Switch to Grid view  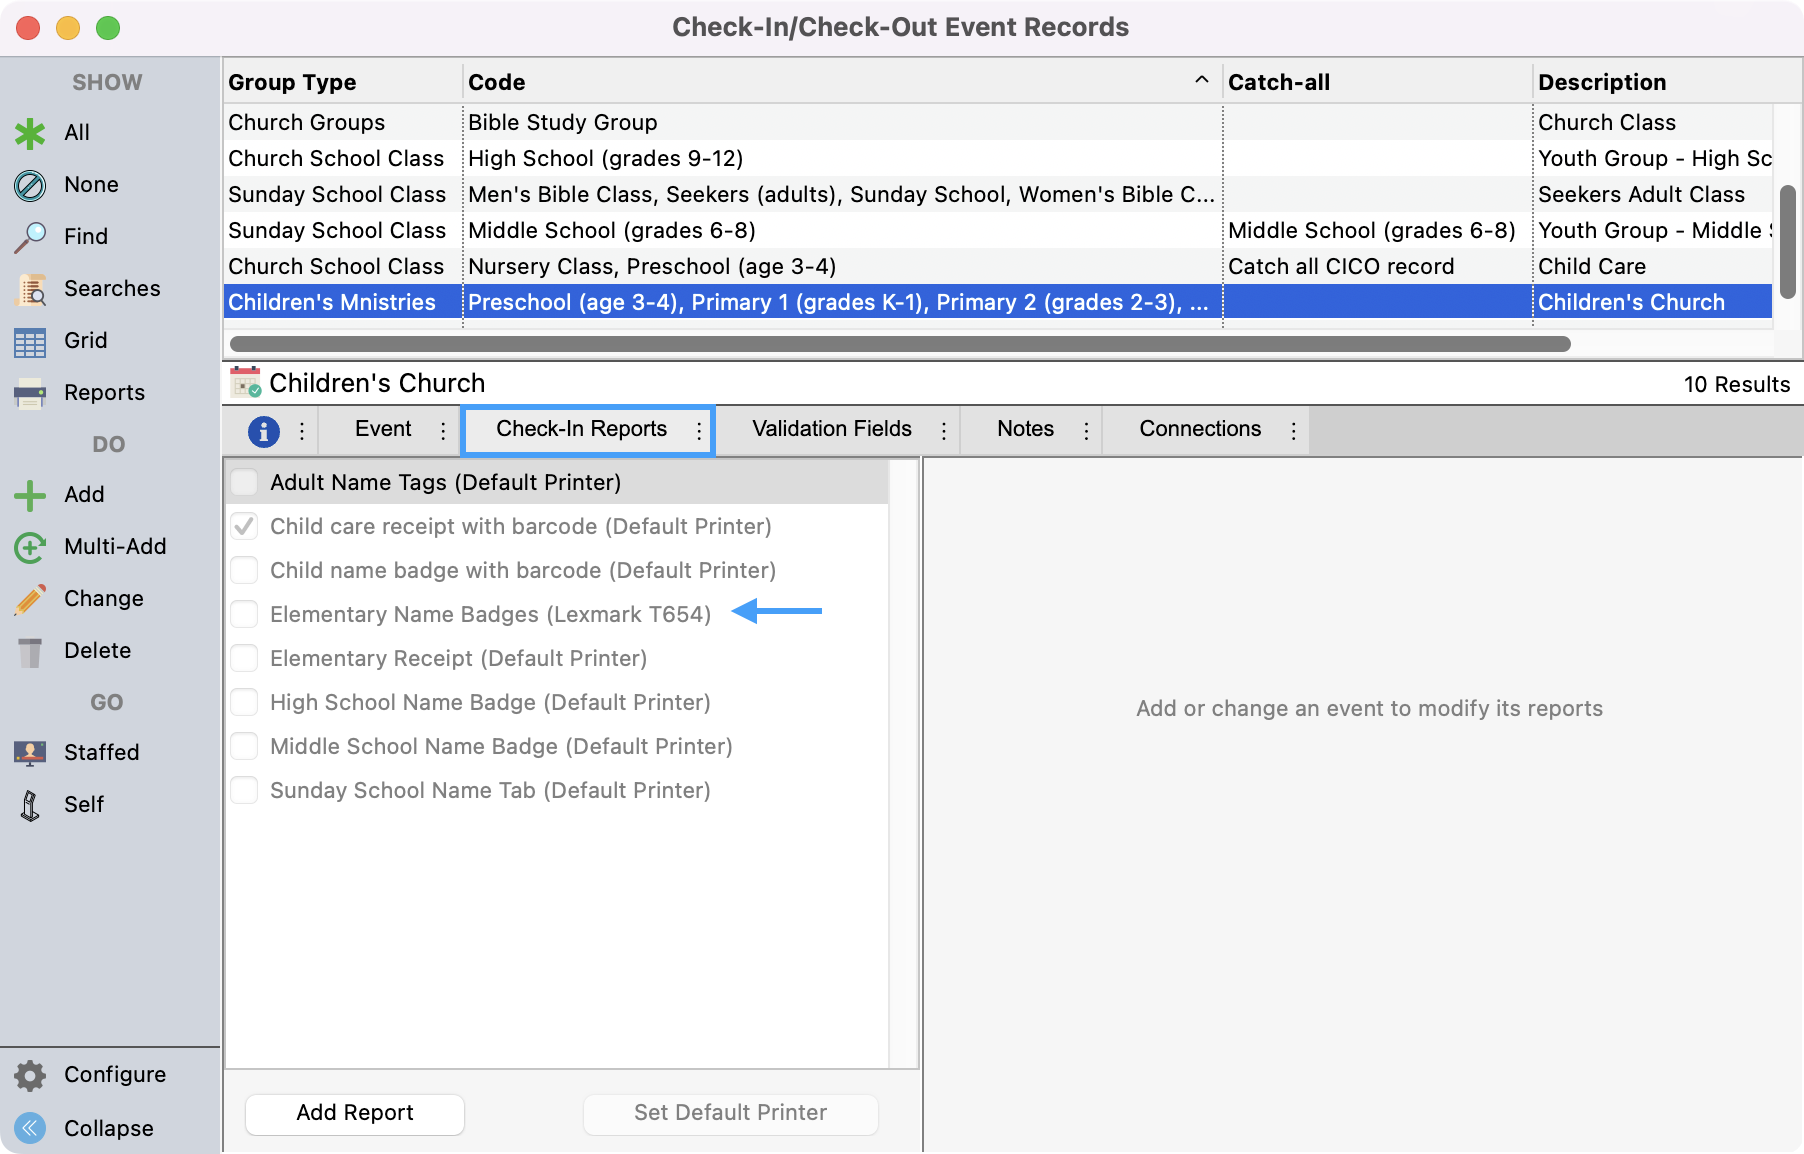pyautogui.click(x=86, y=340)
